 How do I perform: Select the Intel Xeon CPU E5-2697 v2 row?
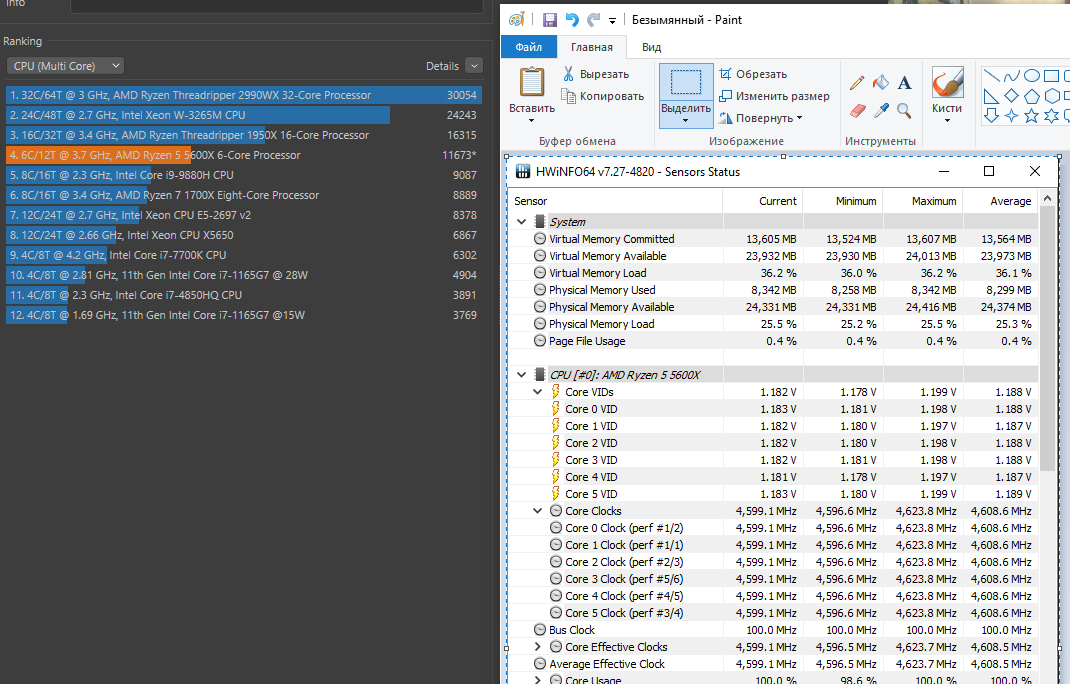(244, 215)
